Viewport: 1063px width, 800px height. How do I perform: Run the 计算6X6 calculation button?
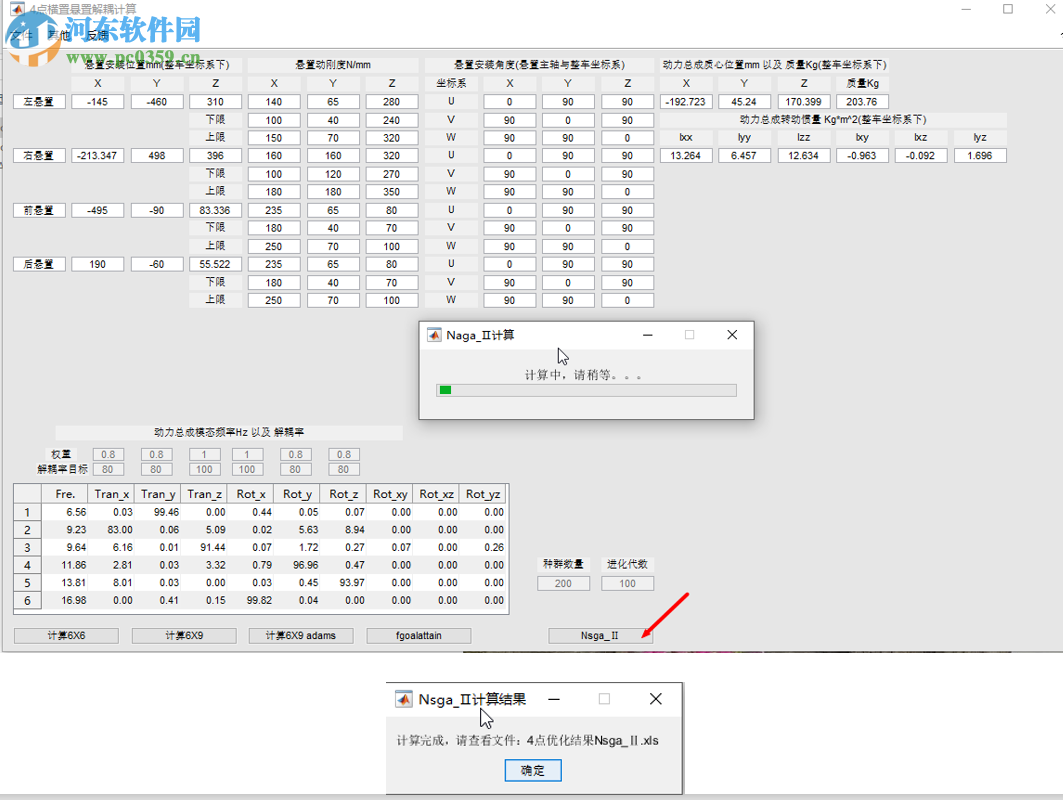66,635
